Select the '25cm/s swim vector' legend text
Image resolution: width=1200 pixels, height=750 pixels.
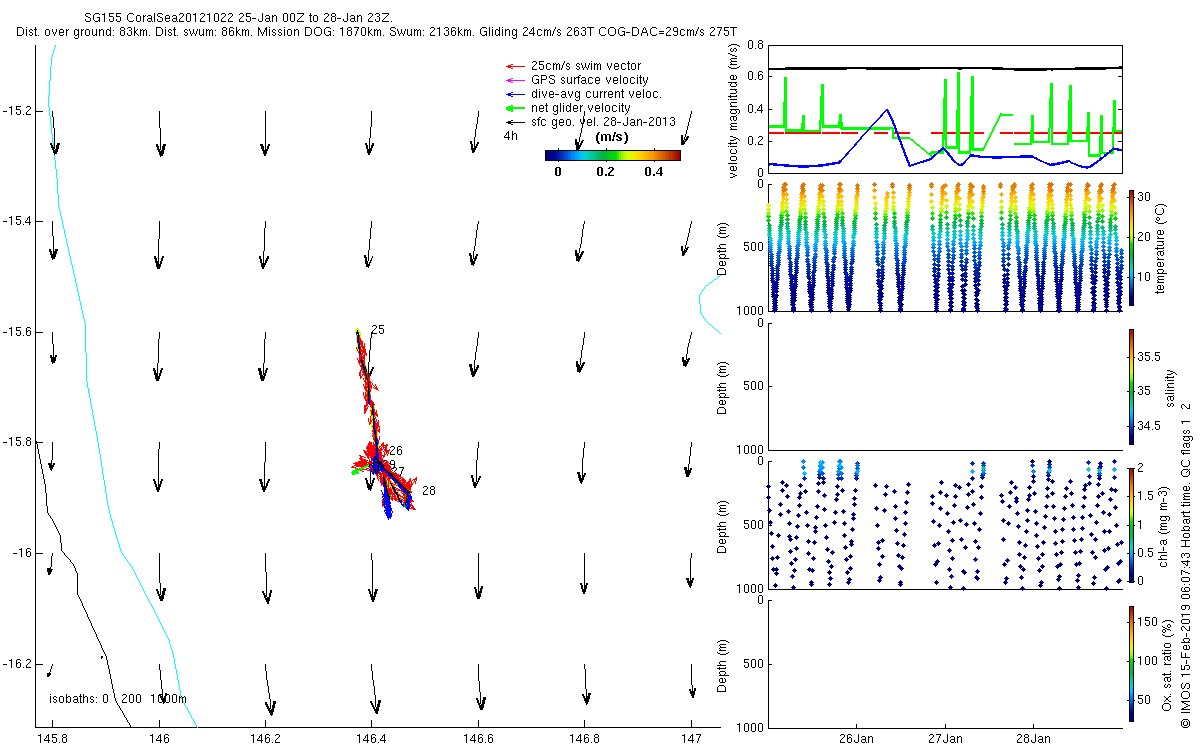pyautogui.click(x=585, y=65)
